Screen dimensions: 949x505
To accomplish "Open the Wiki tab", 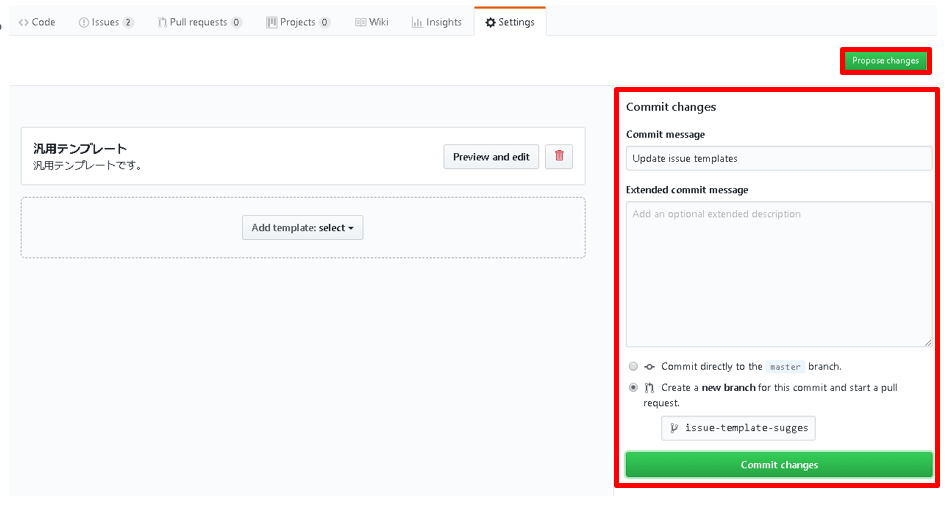I will pyautogui.click(x=372, y=22).
